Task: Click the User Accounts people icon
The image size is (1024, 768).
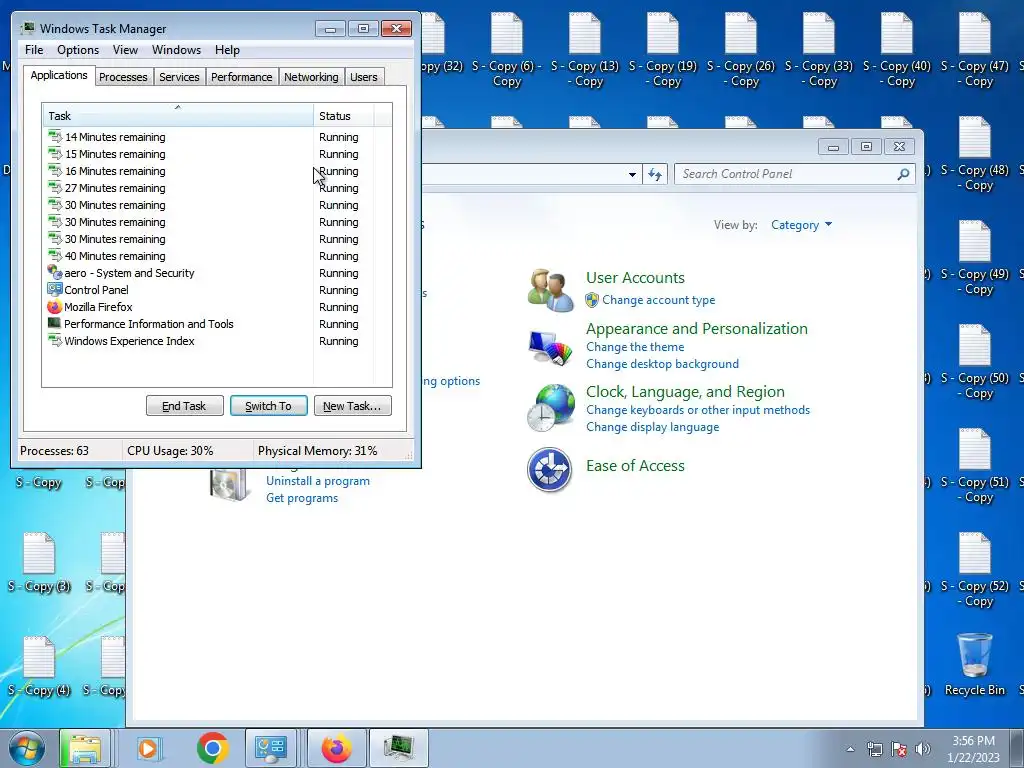Action: 550,289
